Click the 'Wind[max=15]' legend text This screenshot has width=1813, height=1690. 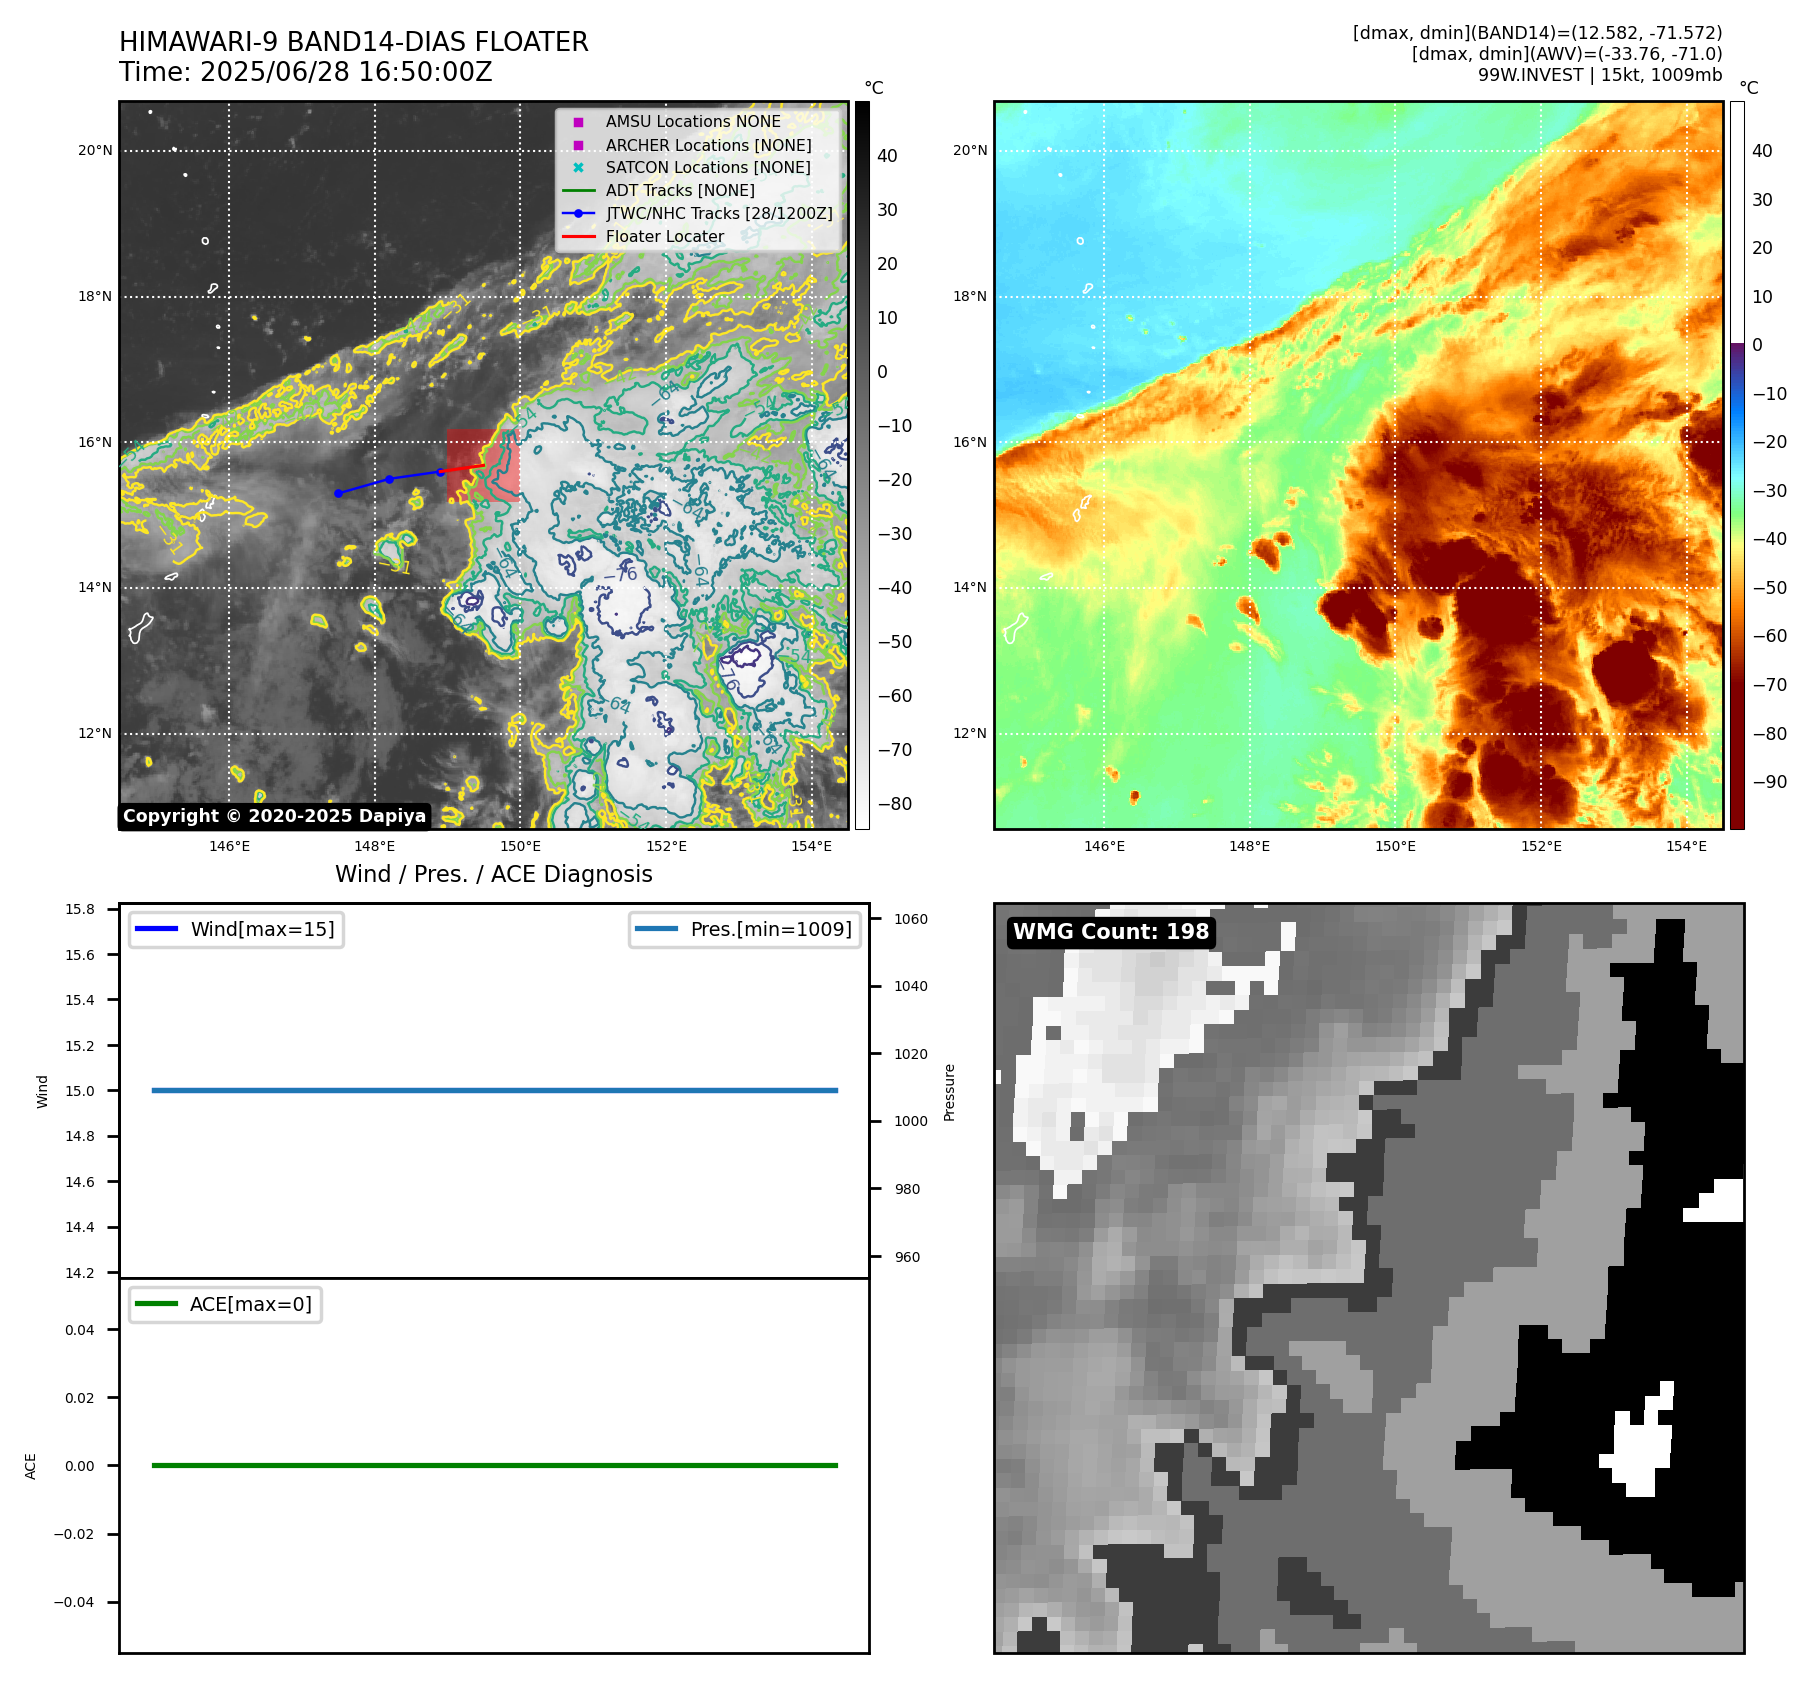click(263, 929)
